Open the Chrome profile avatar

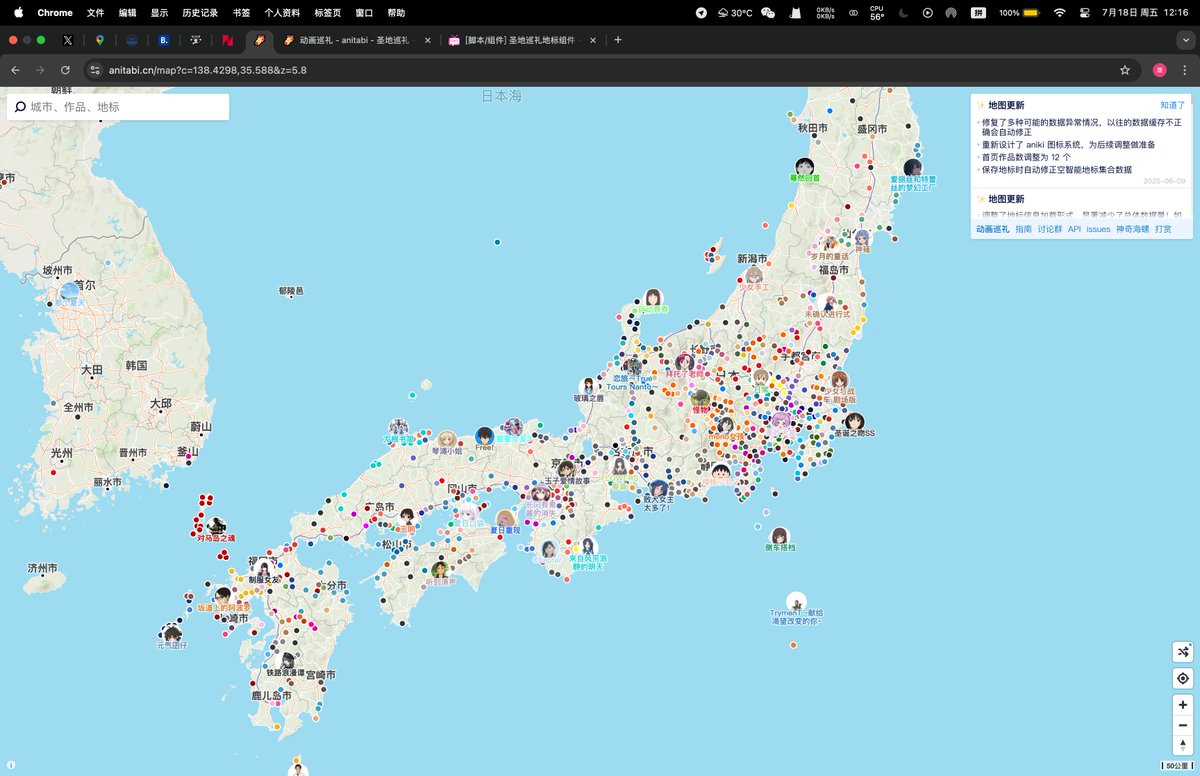coord(1159,70)
